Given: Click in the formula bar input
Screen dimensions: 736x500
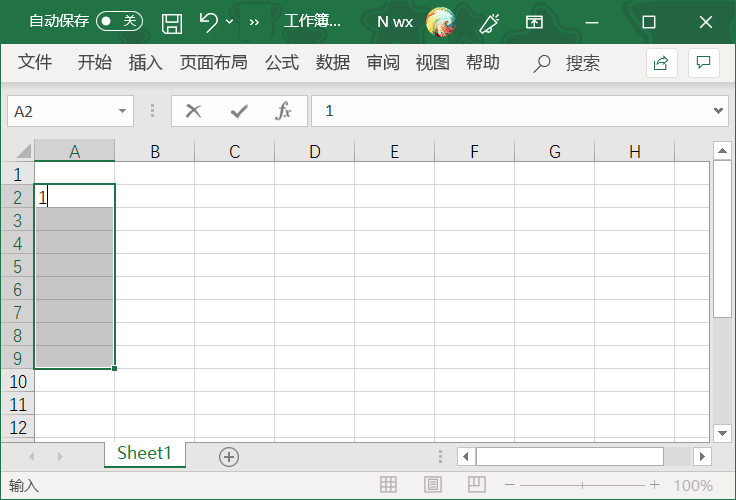Looking at the screenshot, I should (512, 111).
